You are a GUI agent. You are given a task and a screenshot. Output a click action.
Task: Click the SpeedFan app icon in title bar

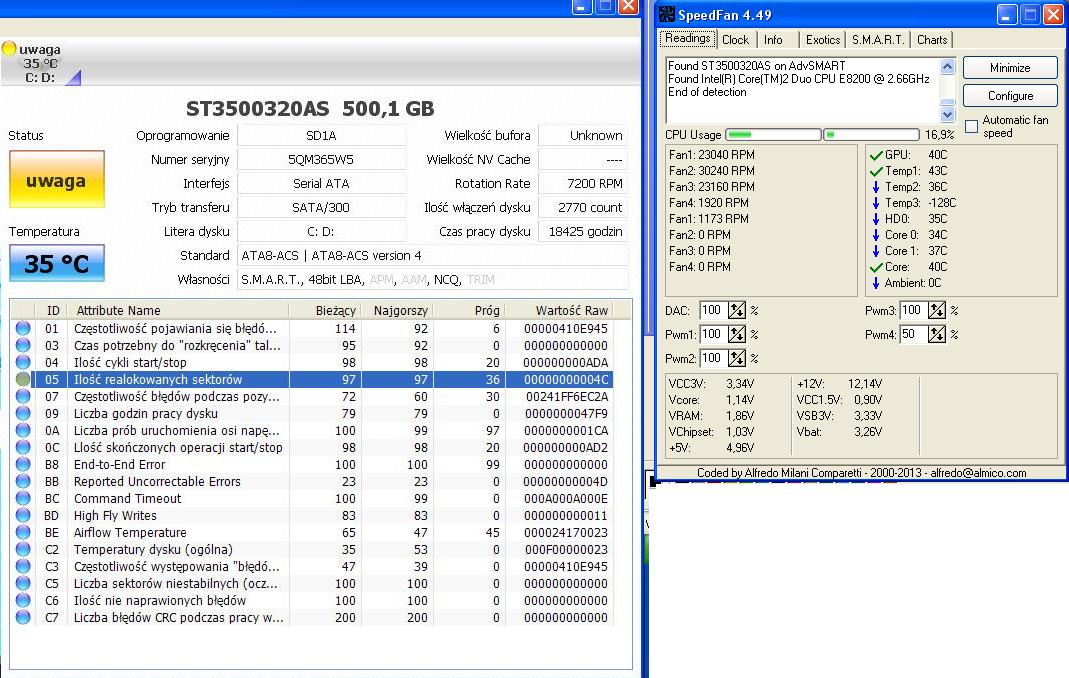666,14
